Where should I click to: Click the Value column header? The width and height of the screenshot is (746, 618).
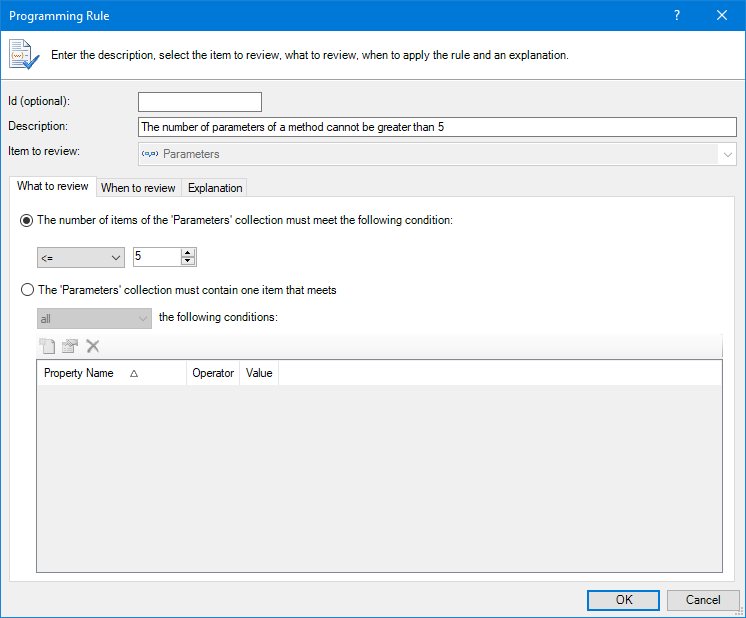tap(259, 373)
